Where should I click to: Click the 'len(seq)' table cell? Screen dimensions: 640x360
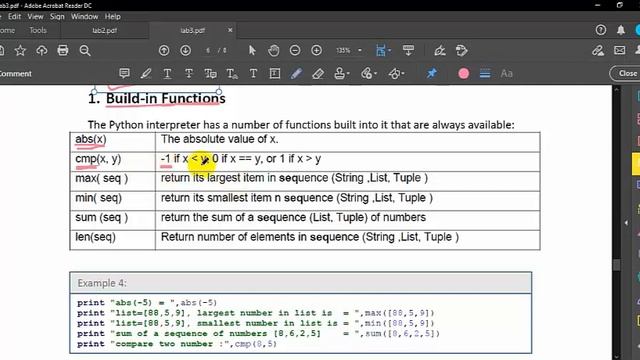[x=113, y=240]
